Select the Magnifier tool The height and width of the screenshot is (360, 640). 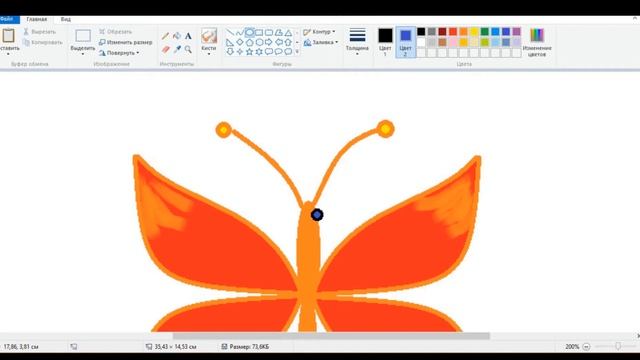(188, 49)
